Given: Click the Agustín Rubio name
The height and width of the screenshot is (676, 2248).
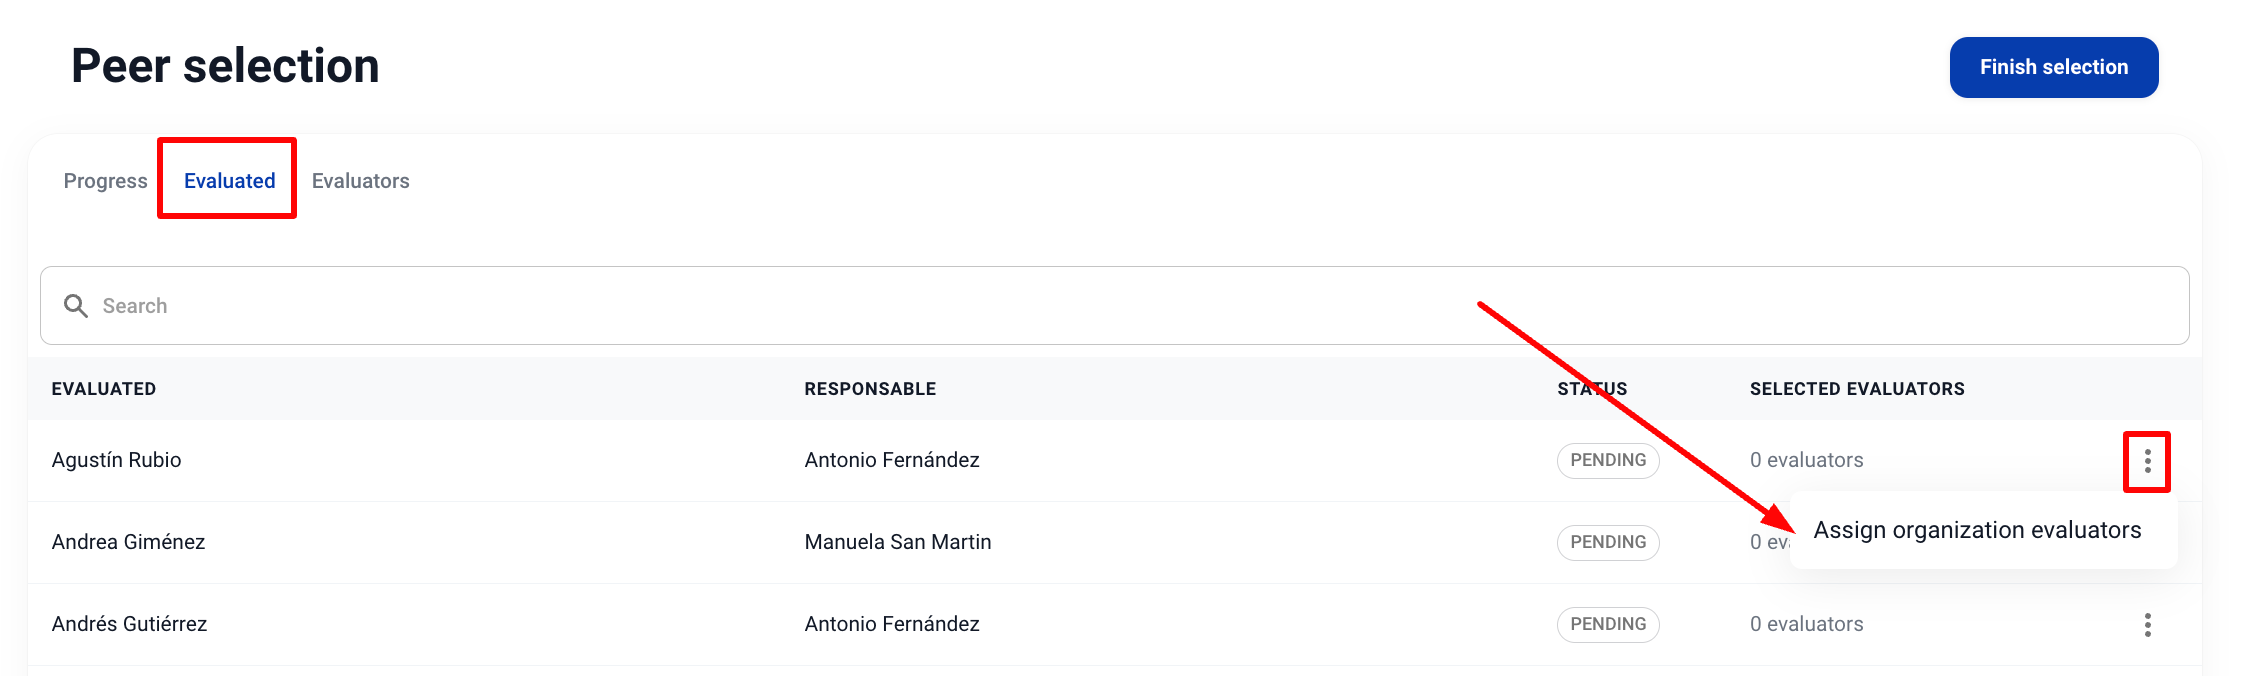Looking at the screenshot, I should 117,460.
